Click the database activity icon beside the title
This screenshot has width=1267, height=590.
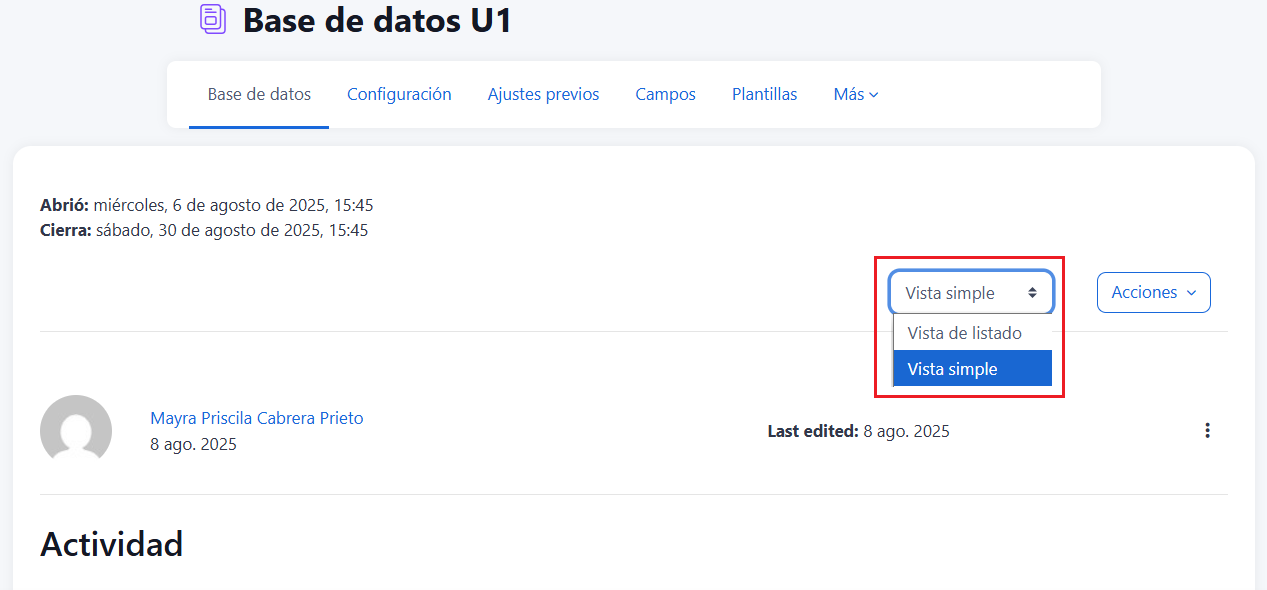point(213,20)
